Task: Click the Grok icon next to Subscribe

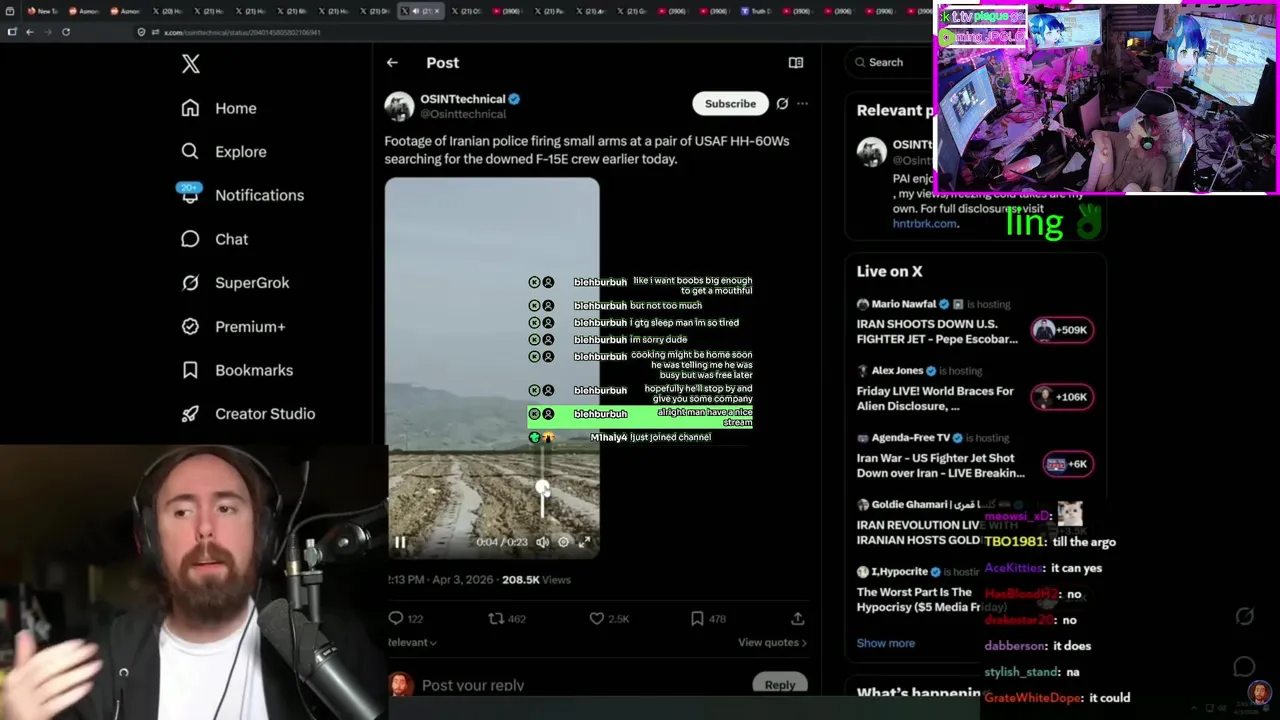Action: [782, 104]
